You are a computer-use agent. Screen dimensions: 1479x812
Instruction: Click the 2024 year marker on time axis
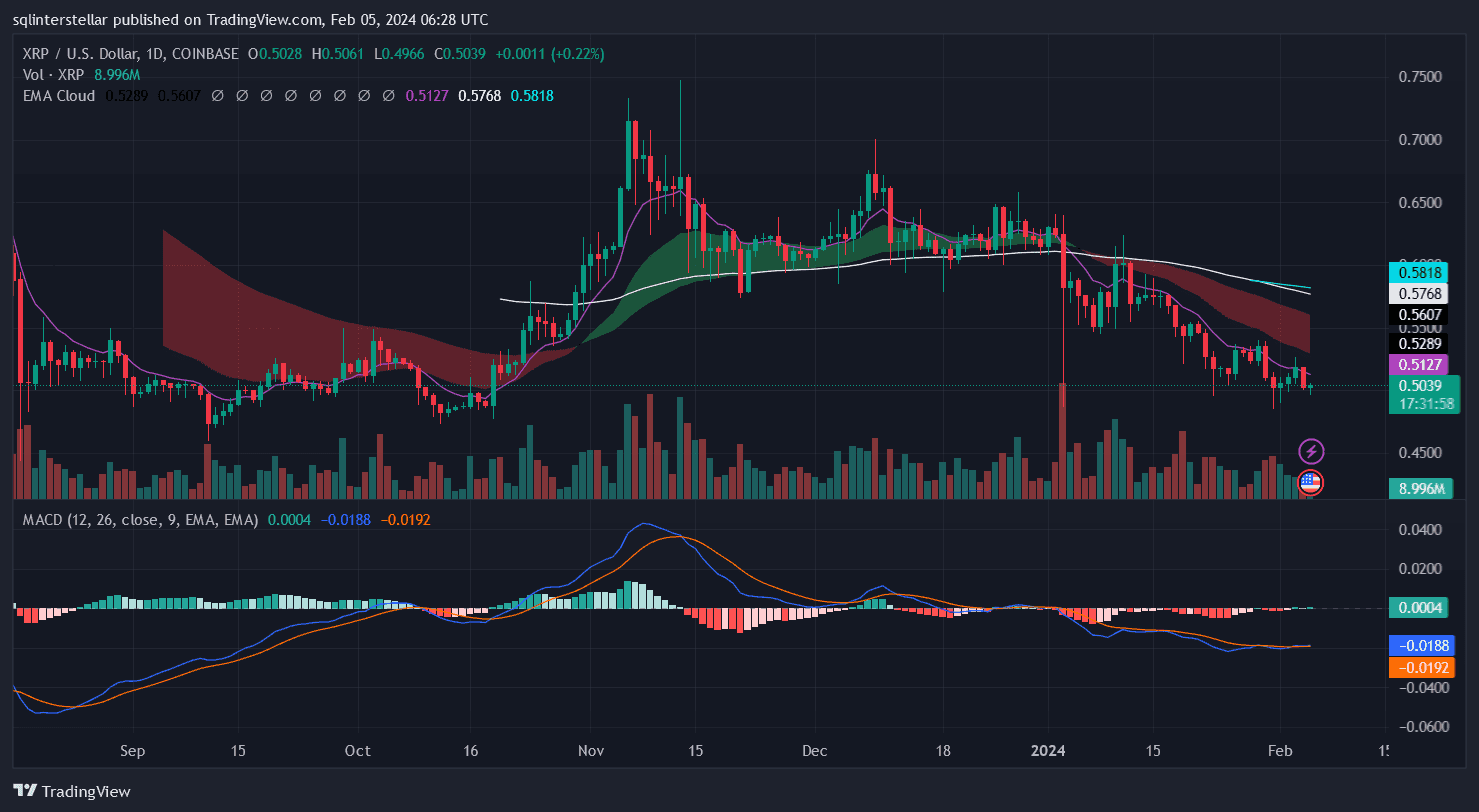tap(1049, 750)
